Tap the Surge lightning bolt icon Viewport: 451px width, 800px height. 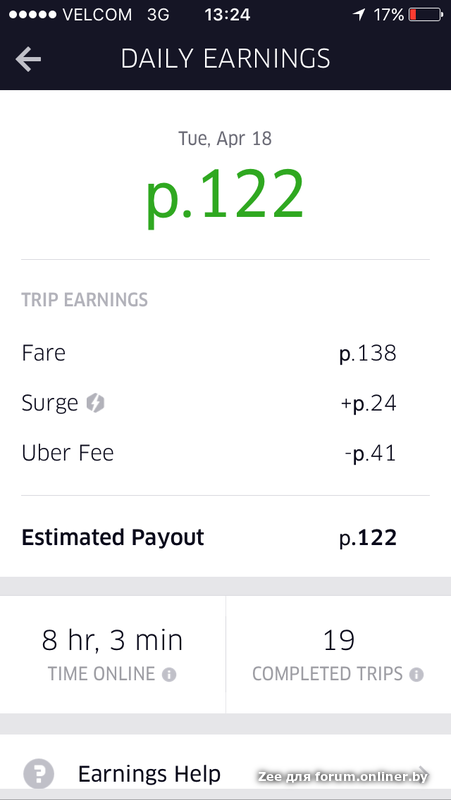click(x=95, y=403)
